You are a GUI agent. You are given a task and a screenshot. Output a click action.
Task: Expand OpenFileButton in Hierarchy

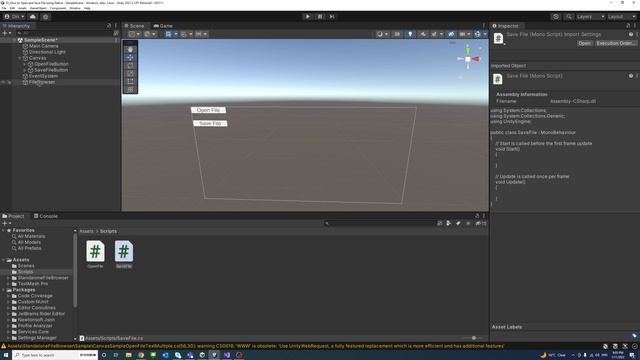24,64
